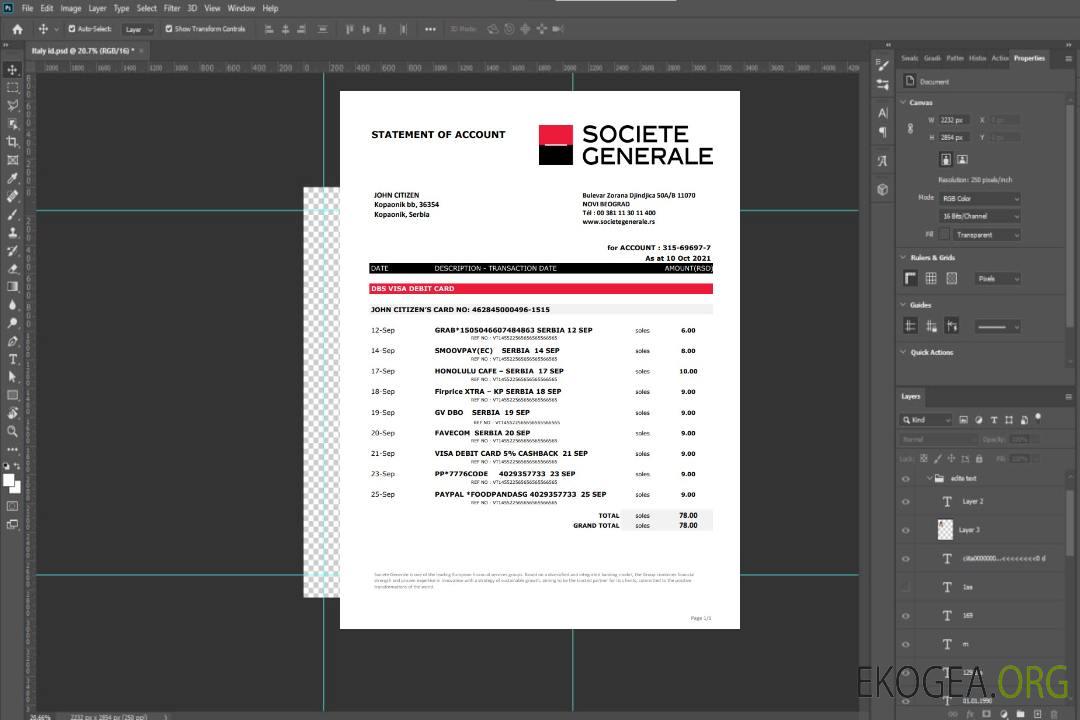Click the lock guides icon

[931, 326]
